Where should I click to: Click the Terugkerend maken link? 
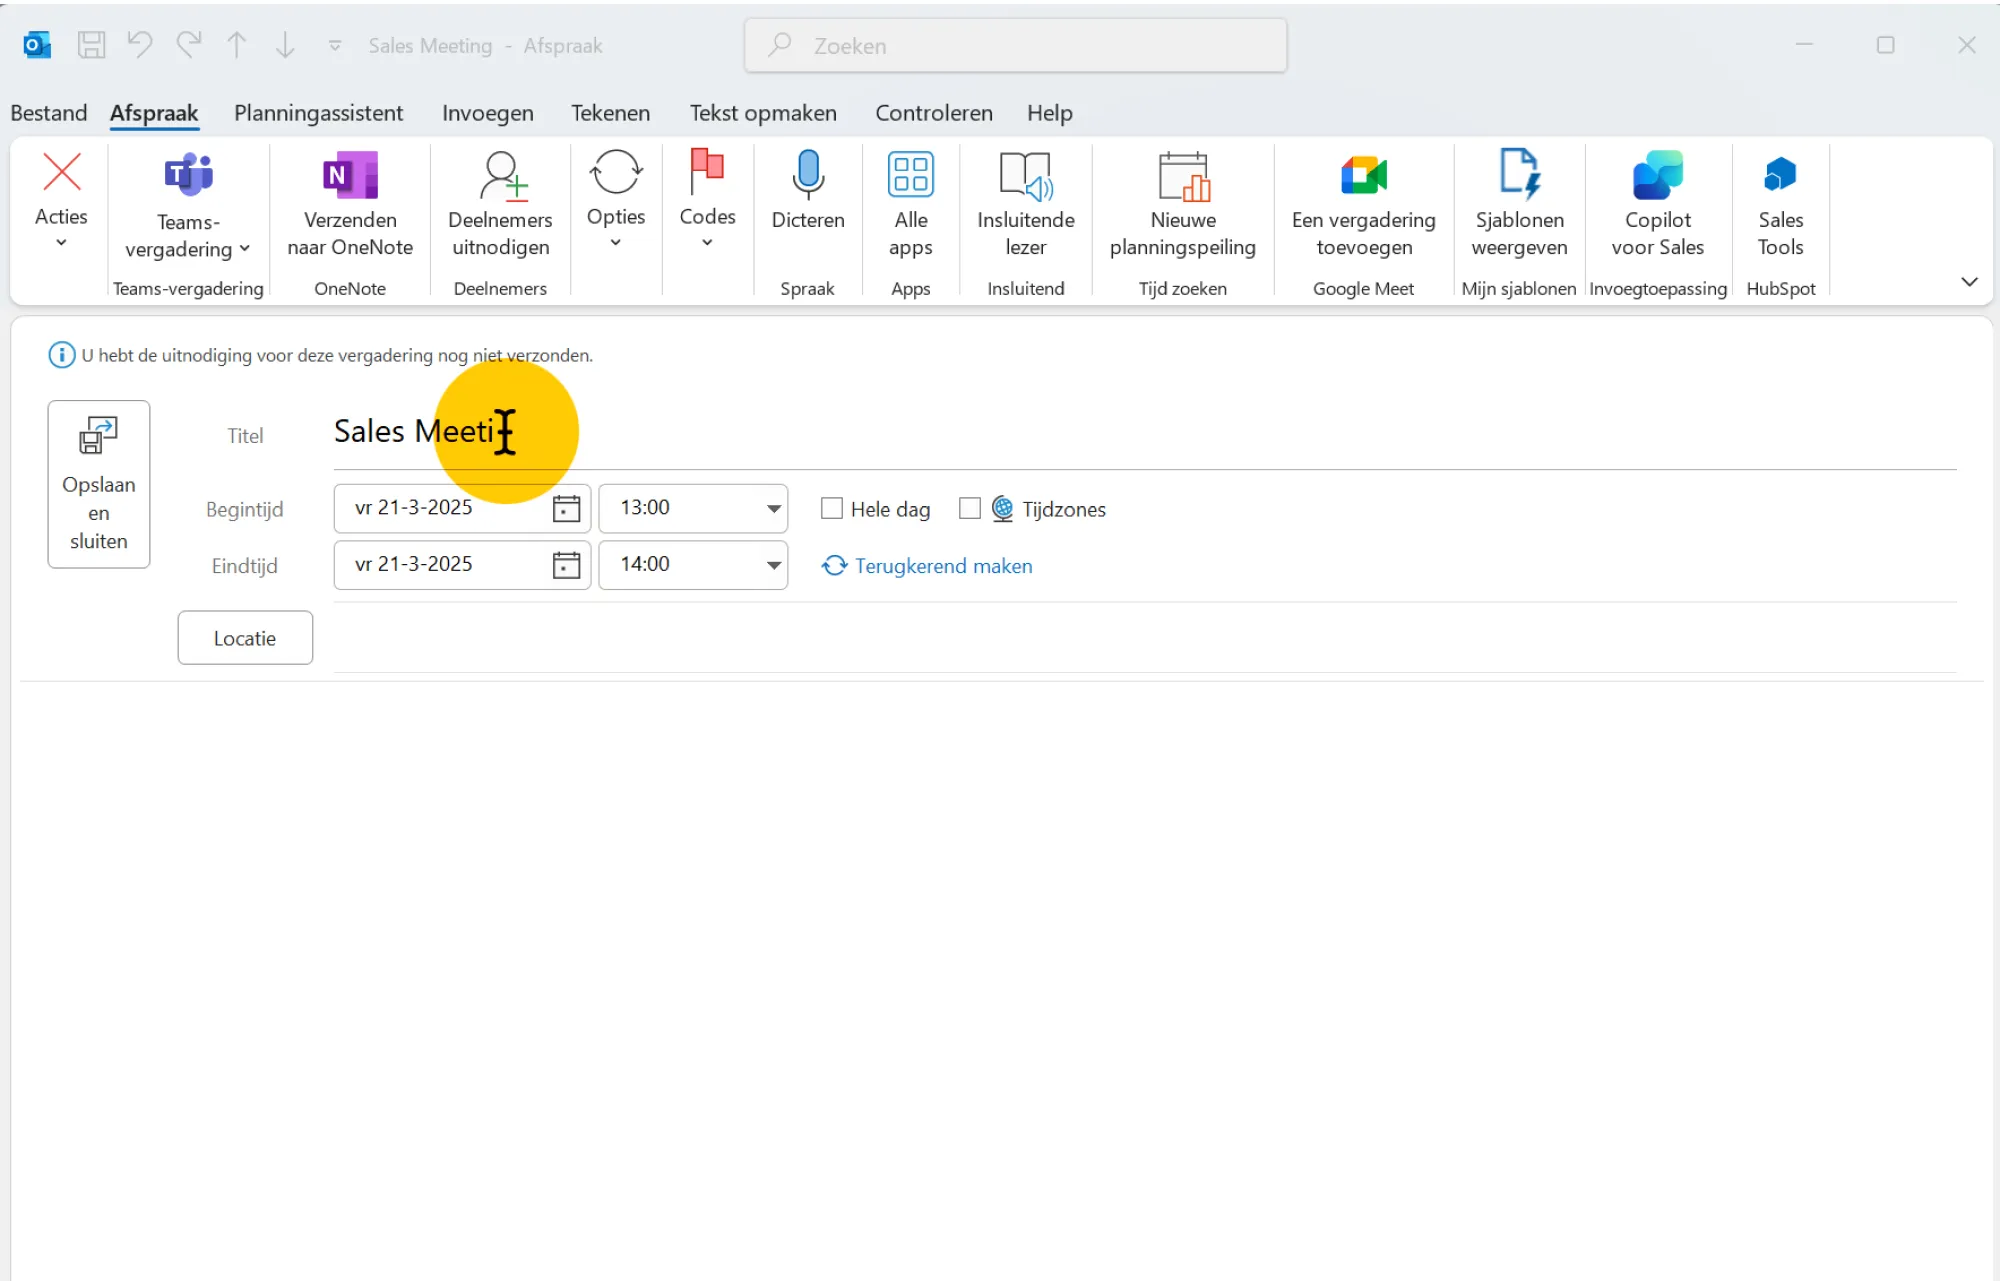pyautogui.click(x=942, y=566)
